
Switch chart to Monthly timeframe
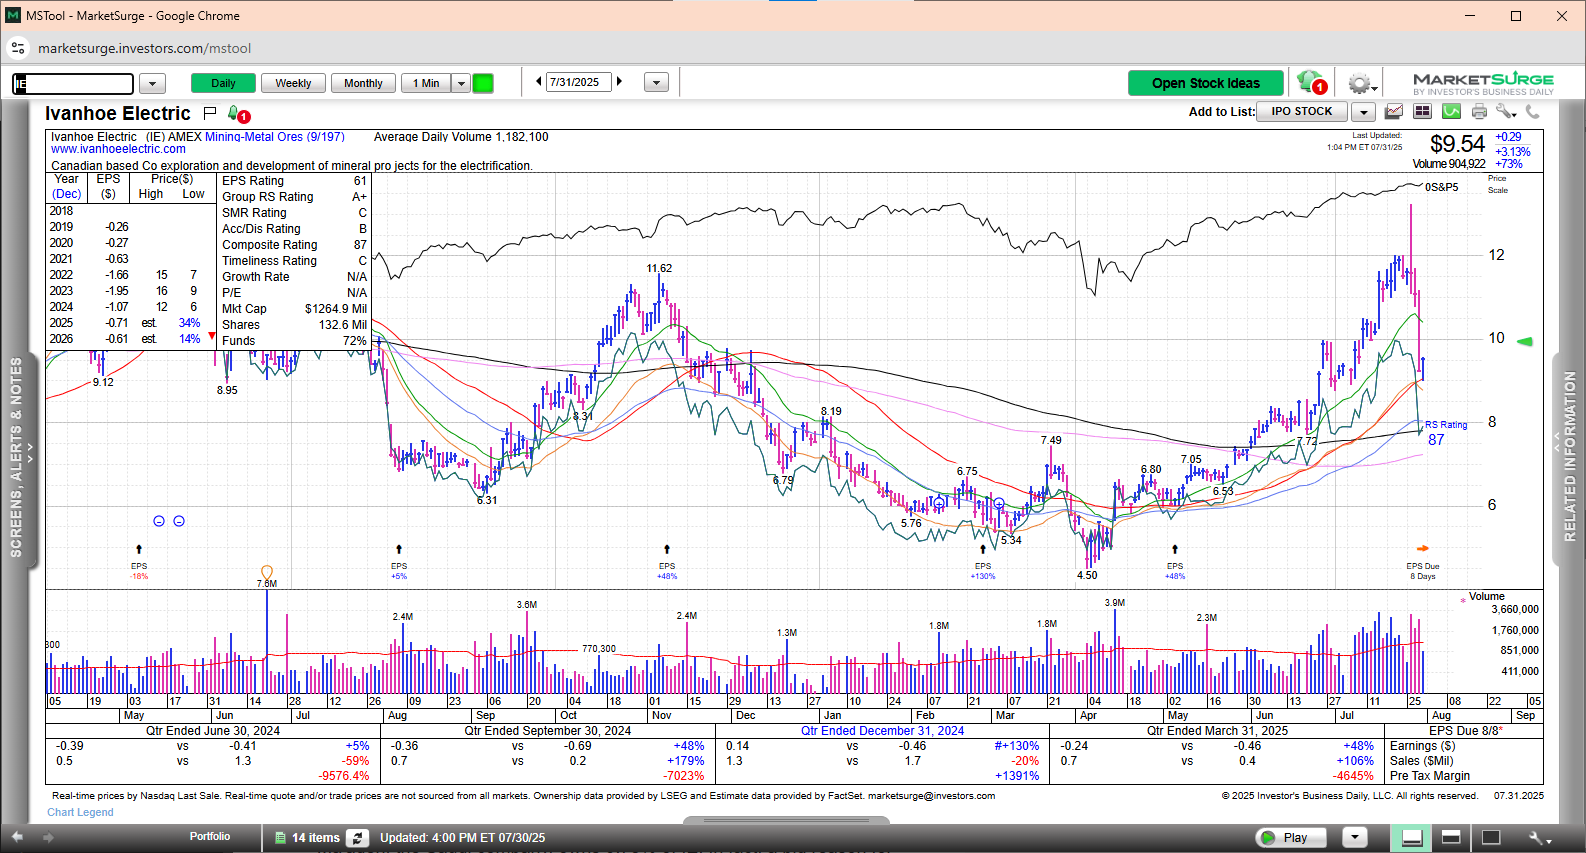pos(363,84)
